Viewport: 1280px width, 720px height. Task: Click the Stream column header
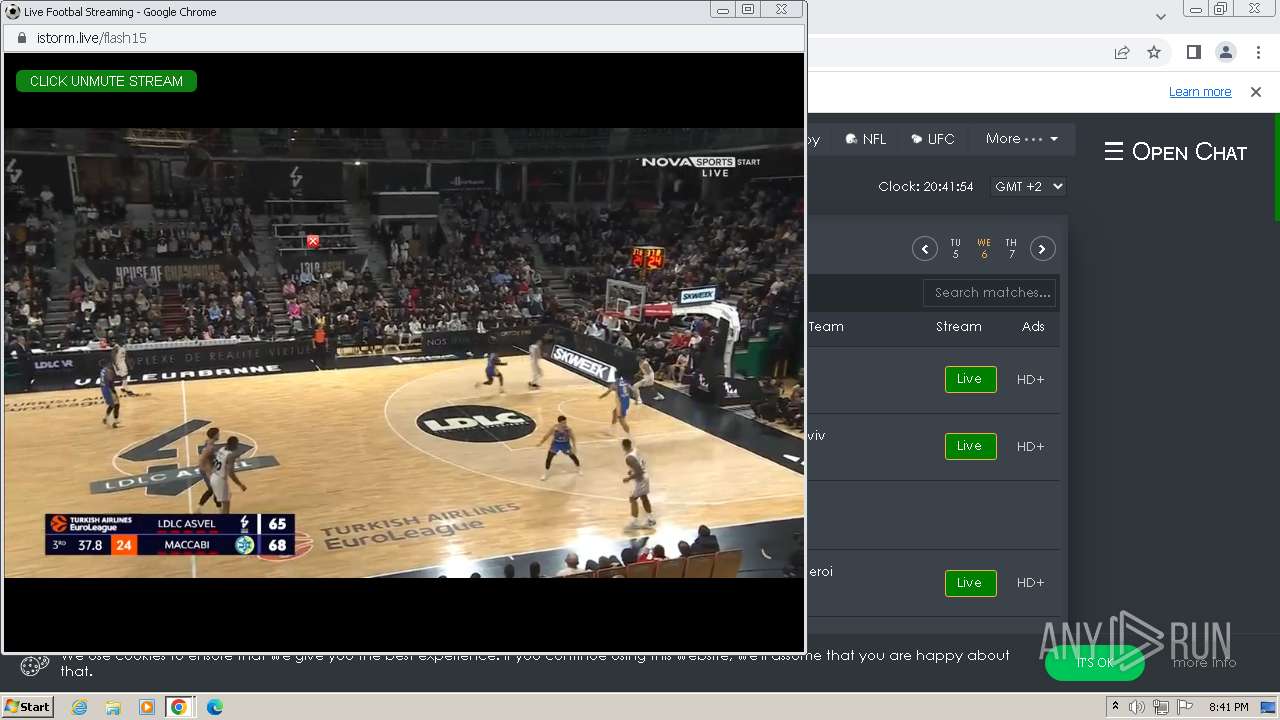point(959,327)
